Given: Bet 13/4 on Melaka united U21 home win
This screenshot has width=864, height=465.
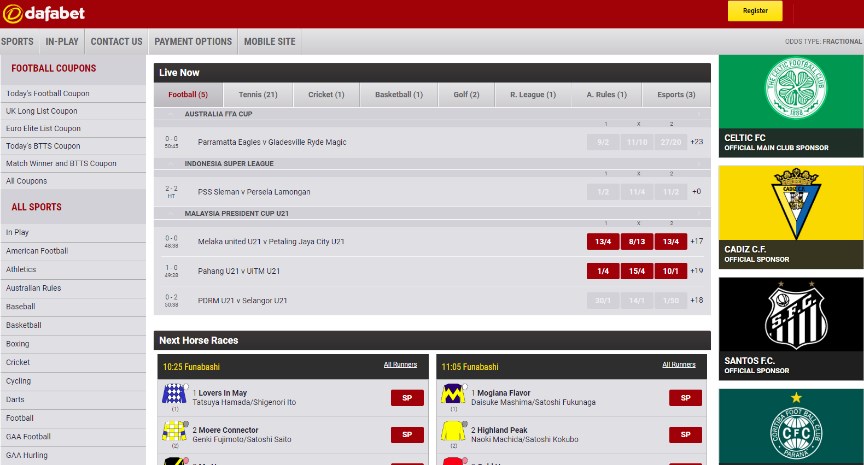Looking at the screenshot, I should pyautogui.click(x=603, y=241).
